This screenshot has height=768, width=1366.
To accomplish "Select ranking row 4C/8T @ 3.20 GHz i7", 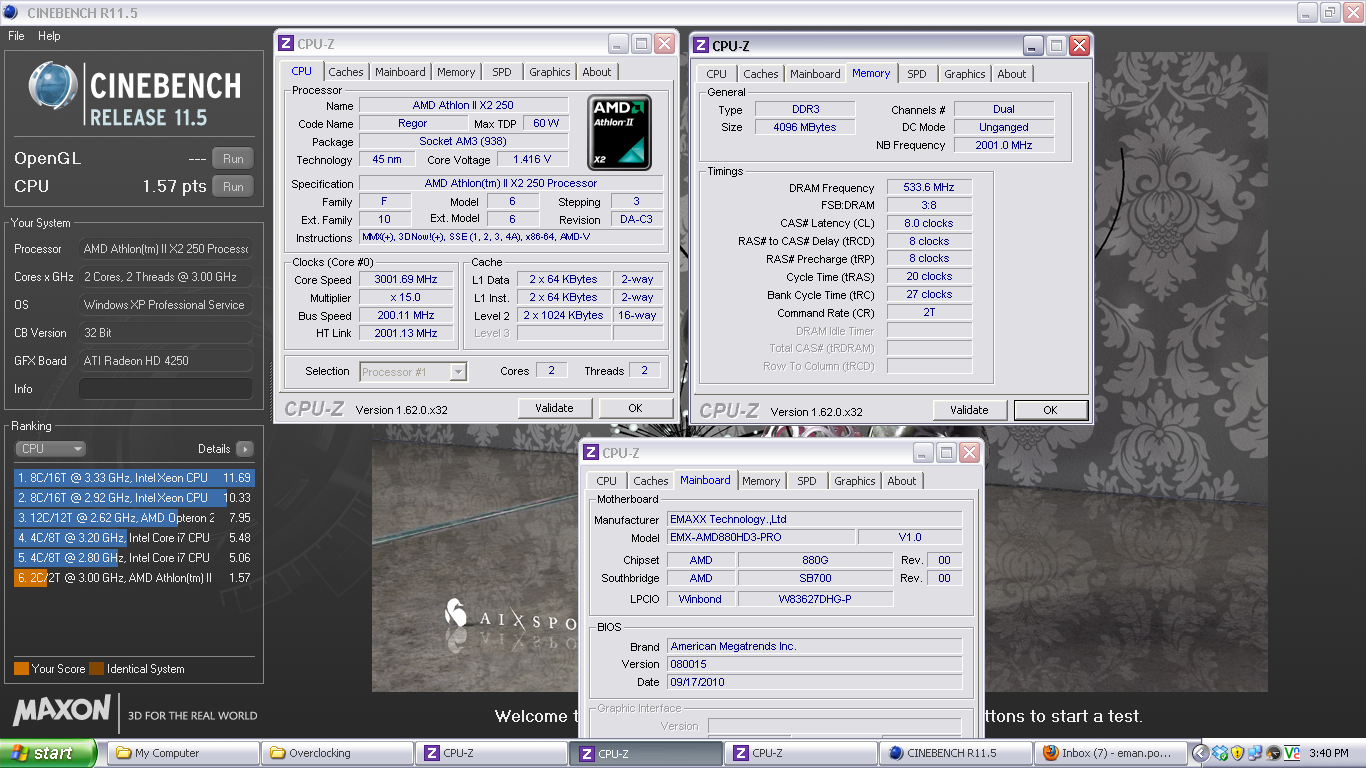I will [x=134, y=538].
